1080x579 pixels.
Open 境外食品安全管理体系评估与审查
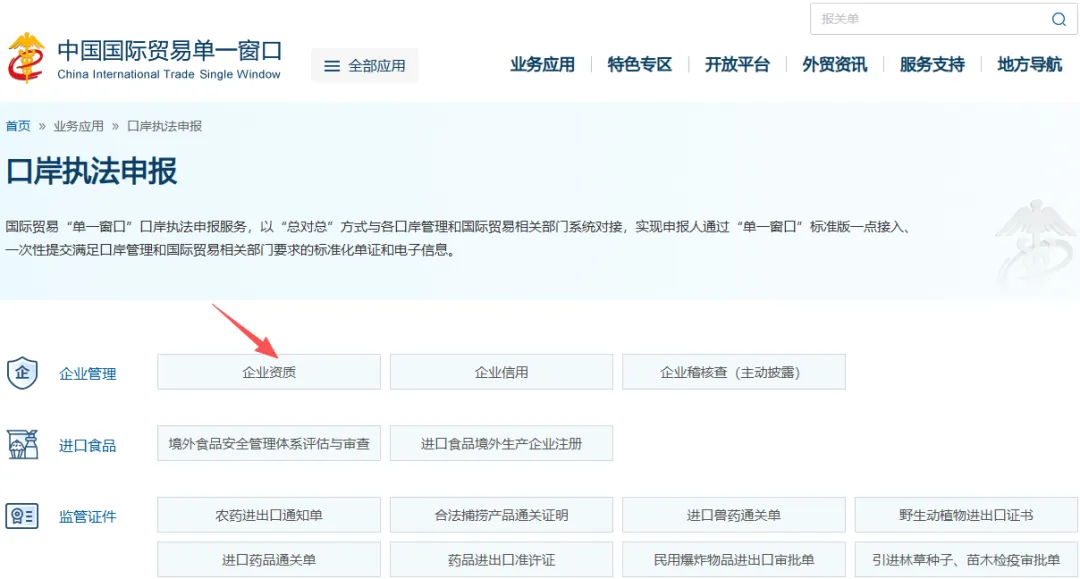[269, 443]
